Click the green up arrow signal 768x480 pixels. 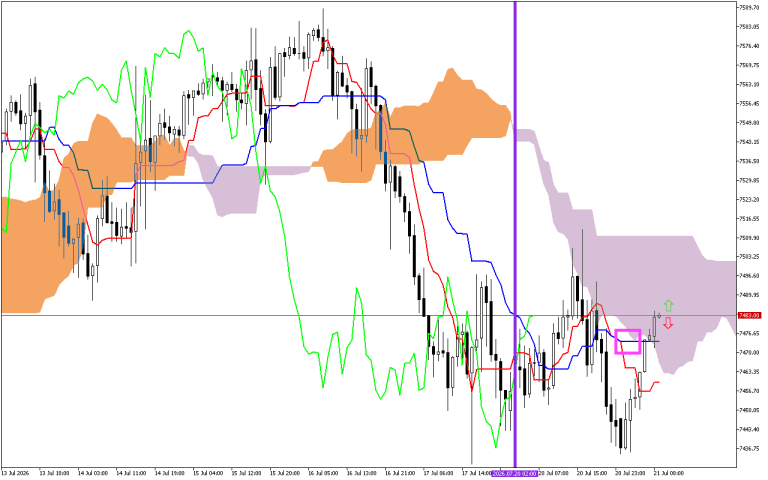point(669,306)
